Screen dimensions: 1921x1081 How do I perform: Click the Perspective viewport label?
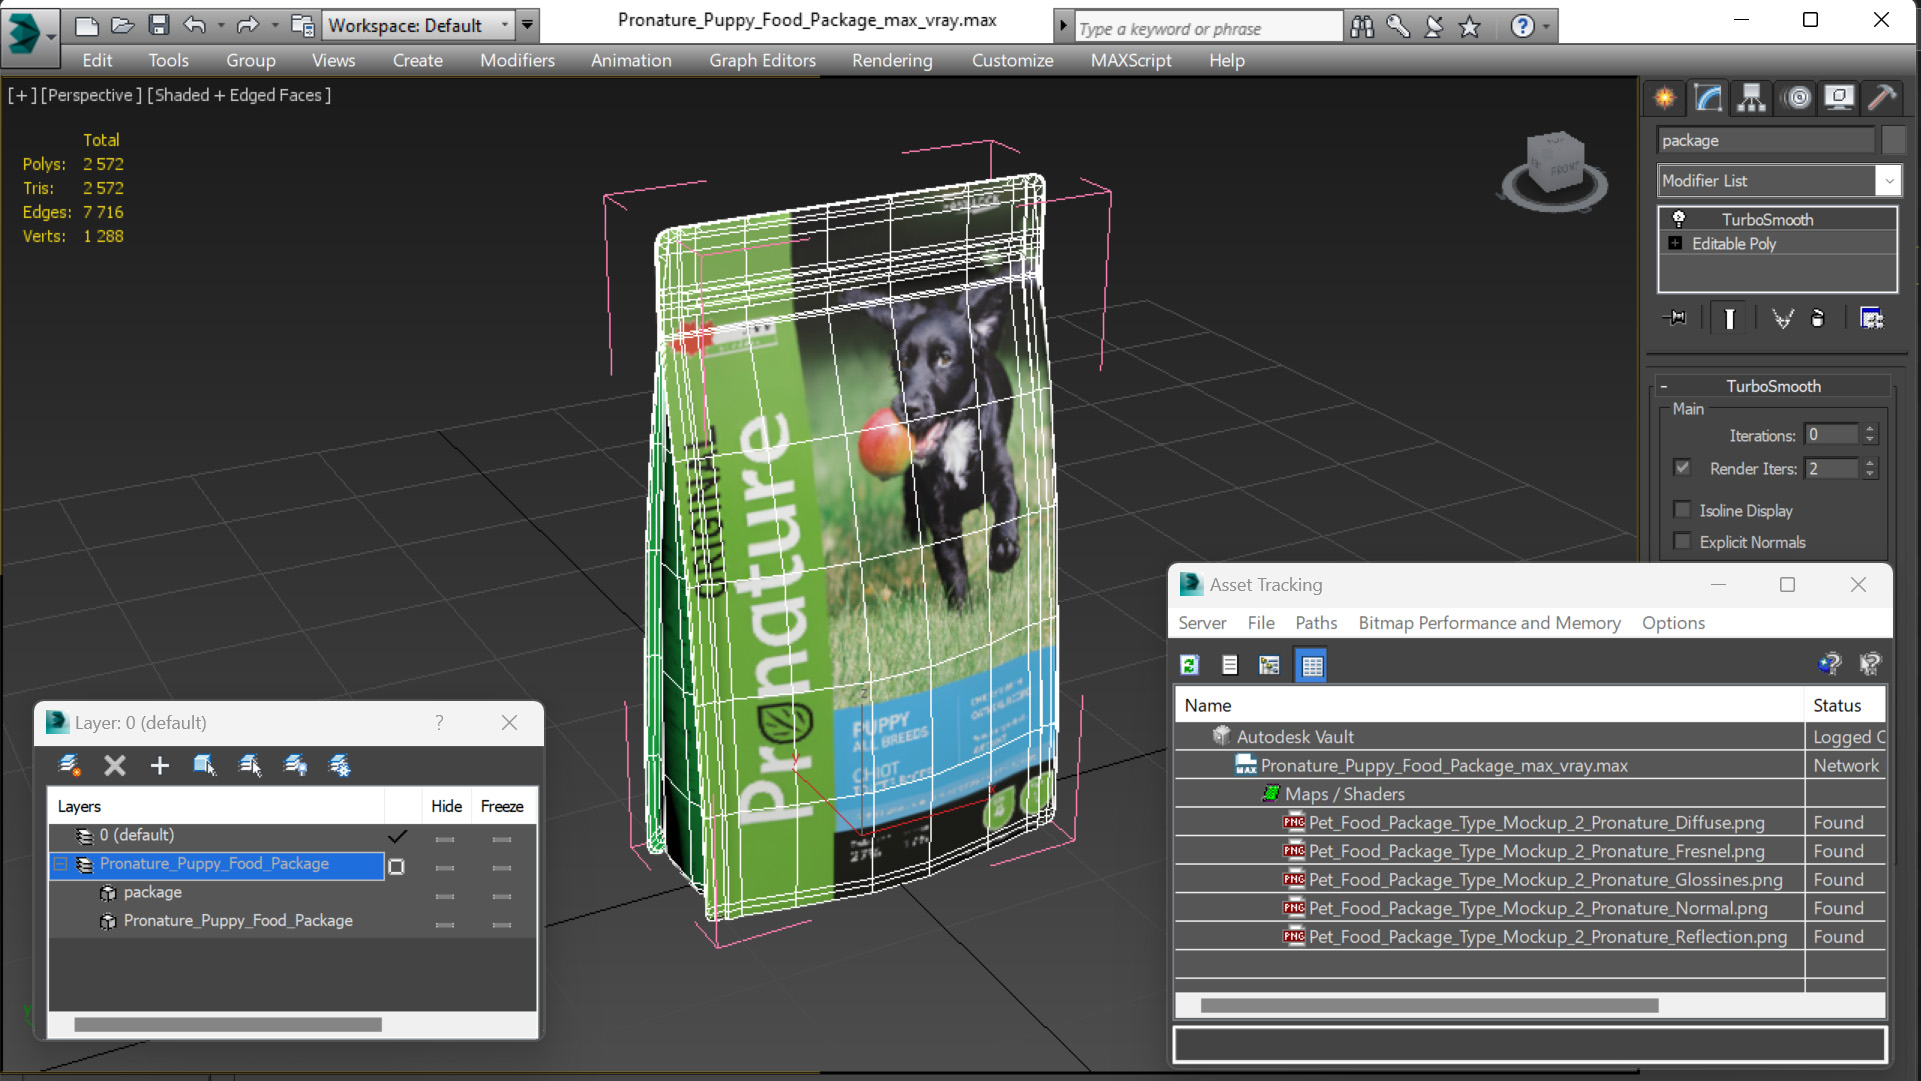[89, 95]
